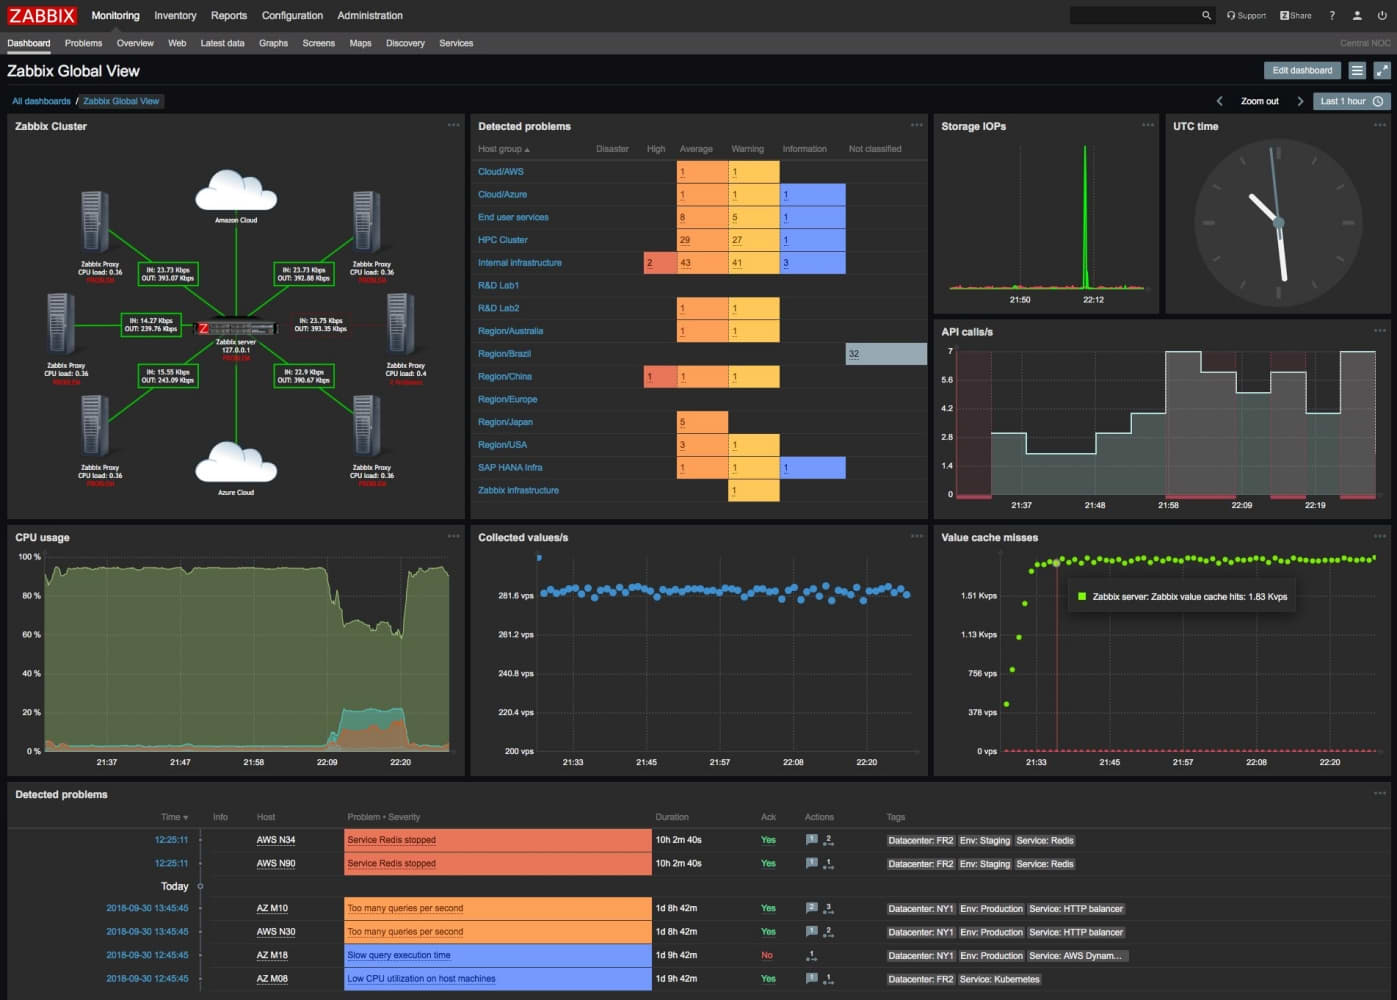
Task: Open the Share icon in the top bar
Action: pos(1293,15)
